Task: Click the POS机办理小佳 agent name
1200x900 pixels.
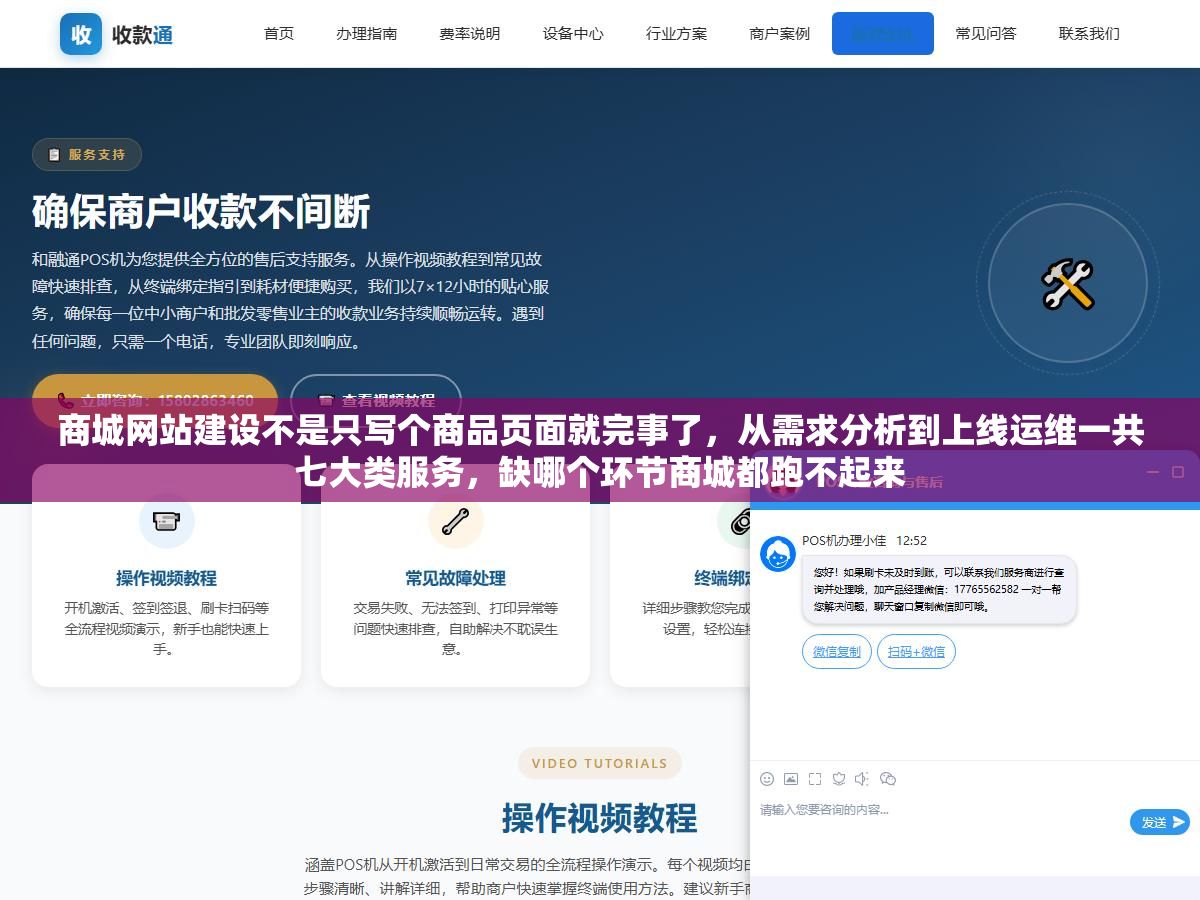Action: click(843, 540)
